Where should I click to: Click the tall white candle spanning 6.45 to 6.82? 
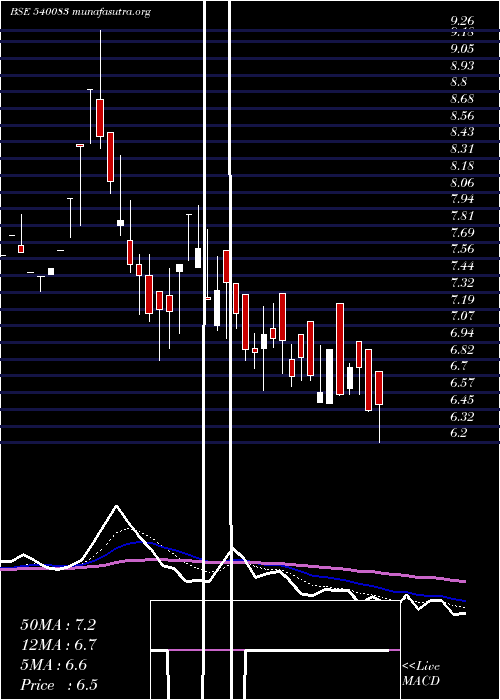[x=329, y=376]
